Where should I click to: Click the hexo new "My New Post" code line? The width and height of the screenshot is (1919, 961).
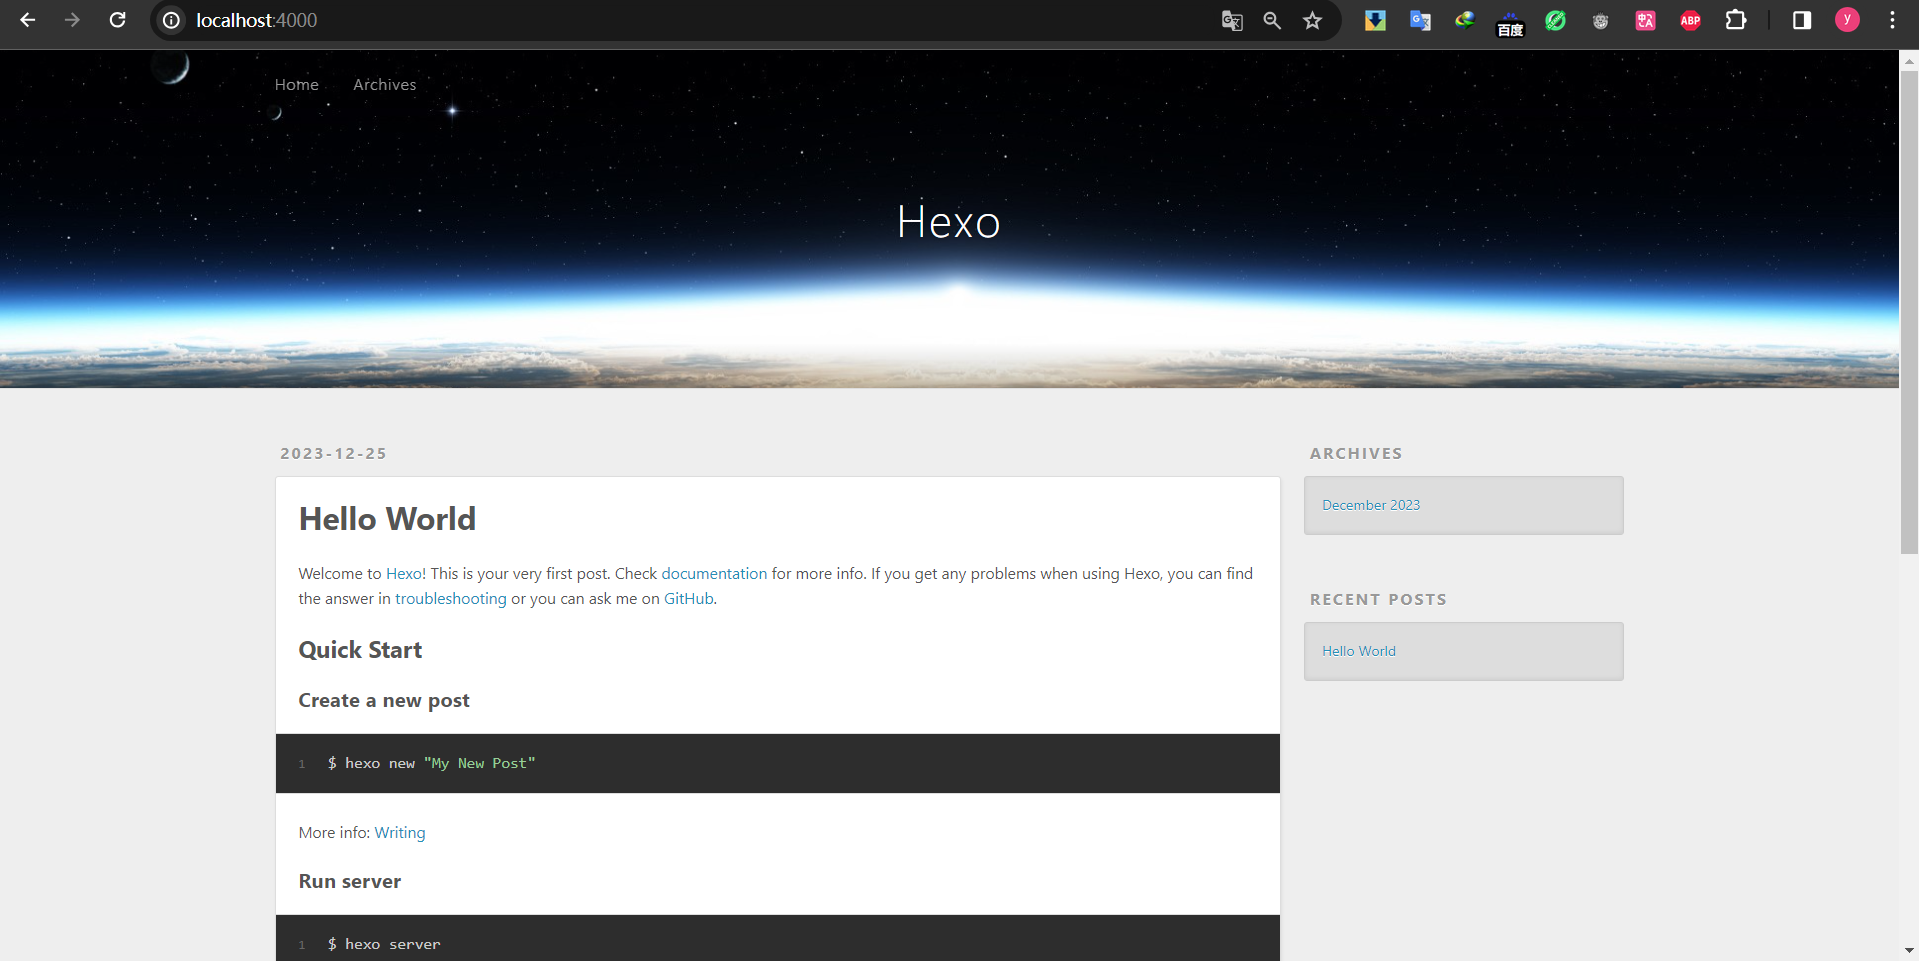pyautogui.click(x=431, y=764)
